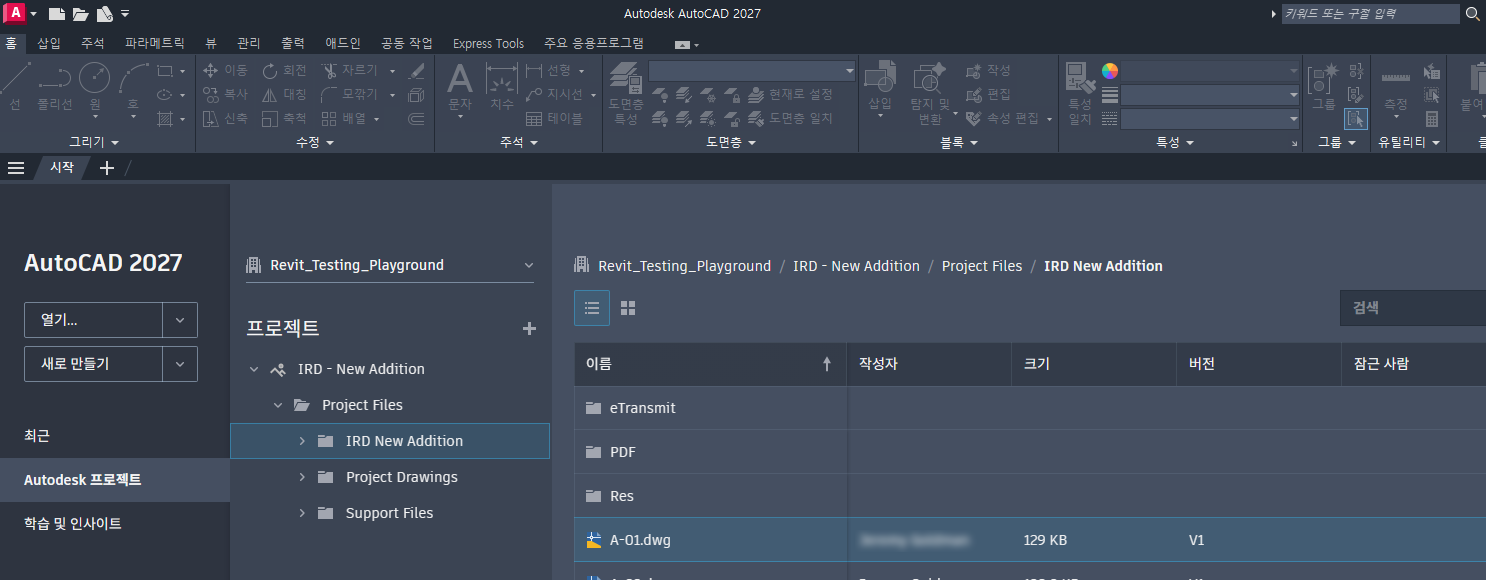
Task: Expand the 수정 panel dropdown
Action: coord(315,143)
